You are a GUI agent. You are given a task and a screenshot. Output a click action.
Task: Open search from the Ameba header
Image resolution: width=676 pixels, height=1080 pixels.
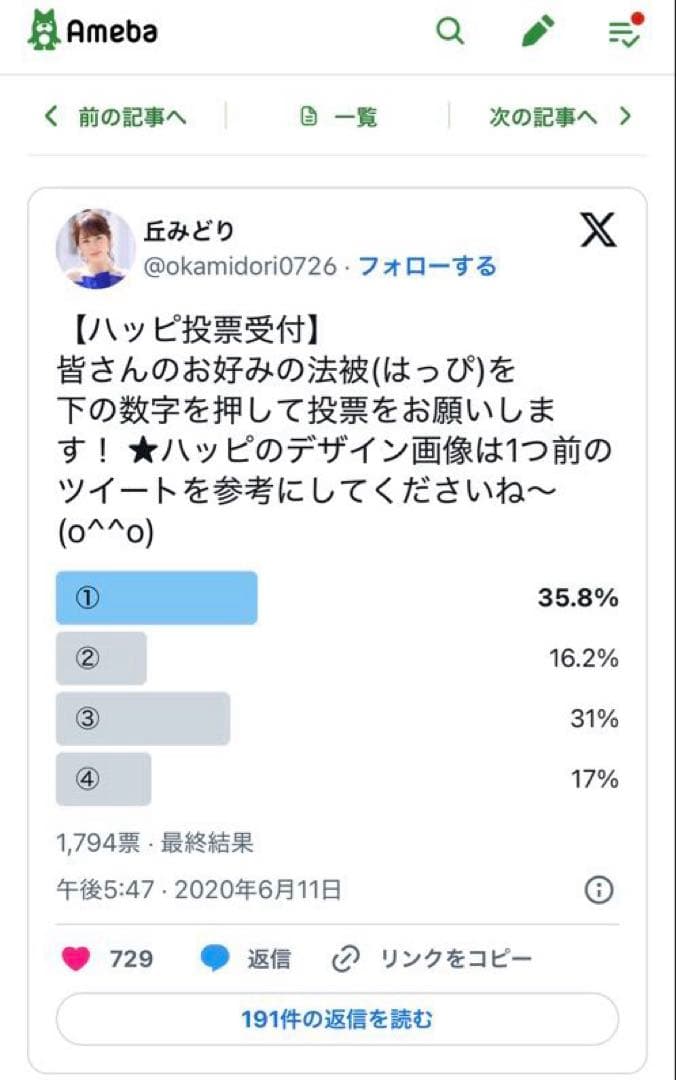(448, 31)
